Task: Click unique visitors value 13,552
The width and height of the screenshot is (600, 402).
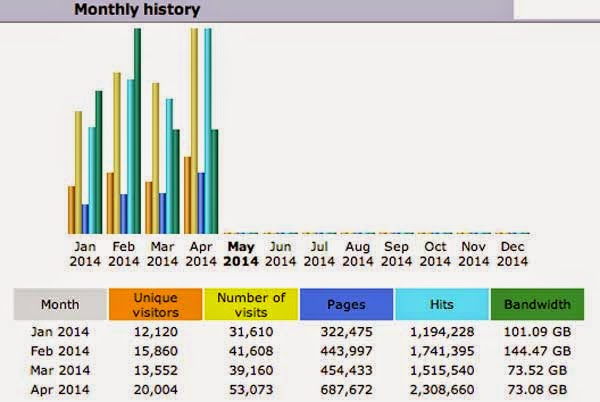Action: [156, 370]
